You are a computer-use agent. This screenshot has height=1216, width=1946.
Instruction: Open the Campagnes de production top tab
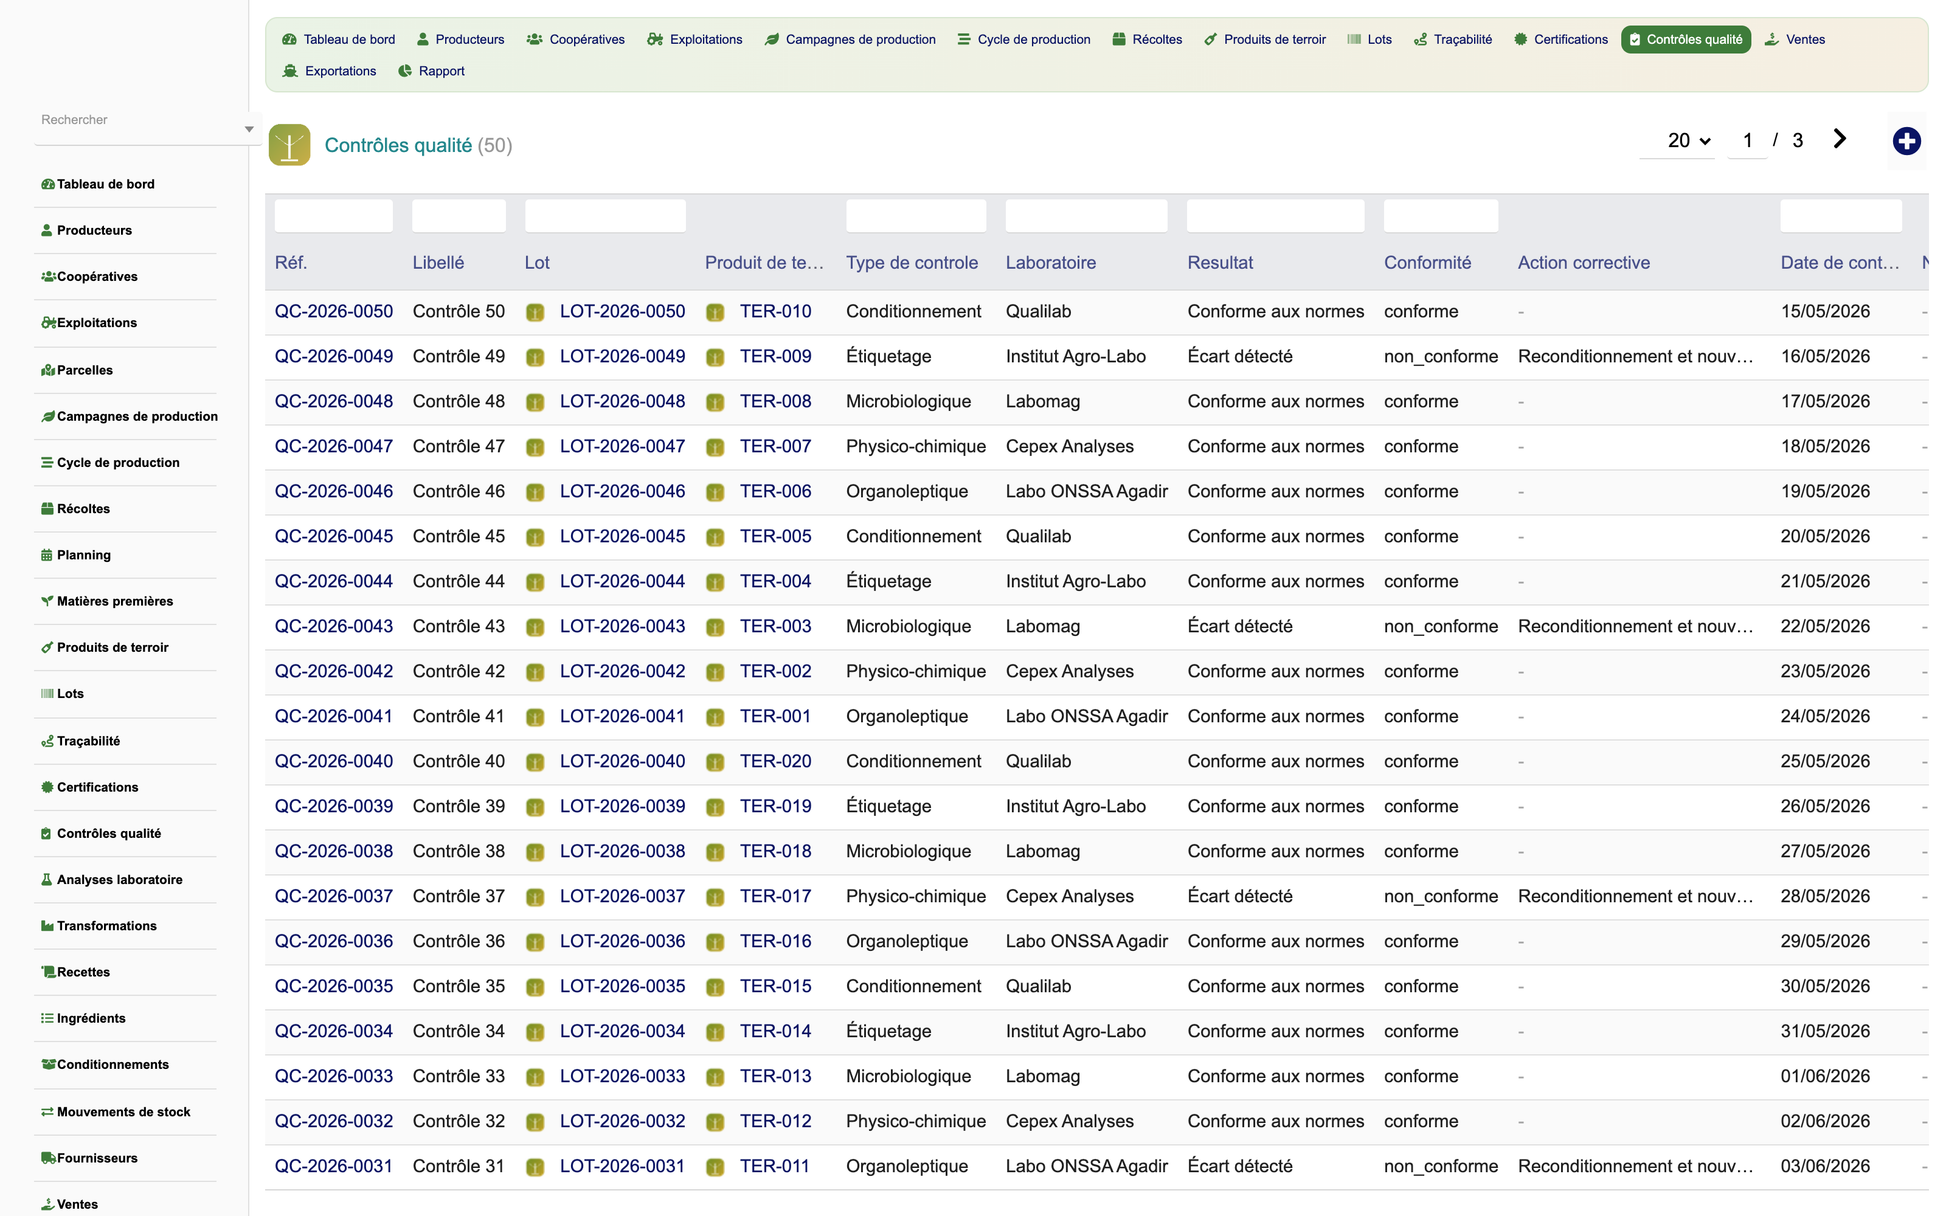pos(851,40)
